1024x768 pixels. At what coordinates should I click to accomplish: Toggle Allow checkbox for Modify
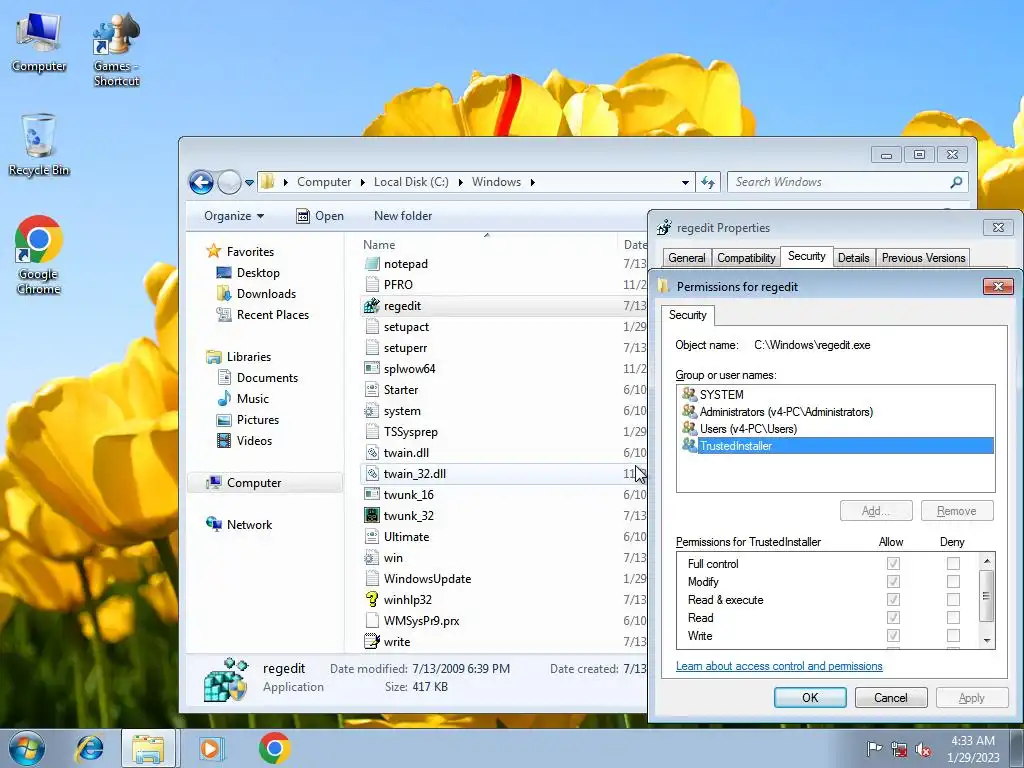pyautogui.click(x=893, y=581)
